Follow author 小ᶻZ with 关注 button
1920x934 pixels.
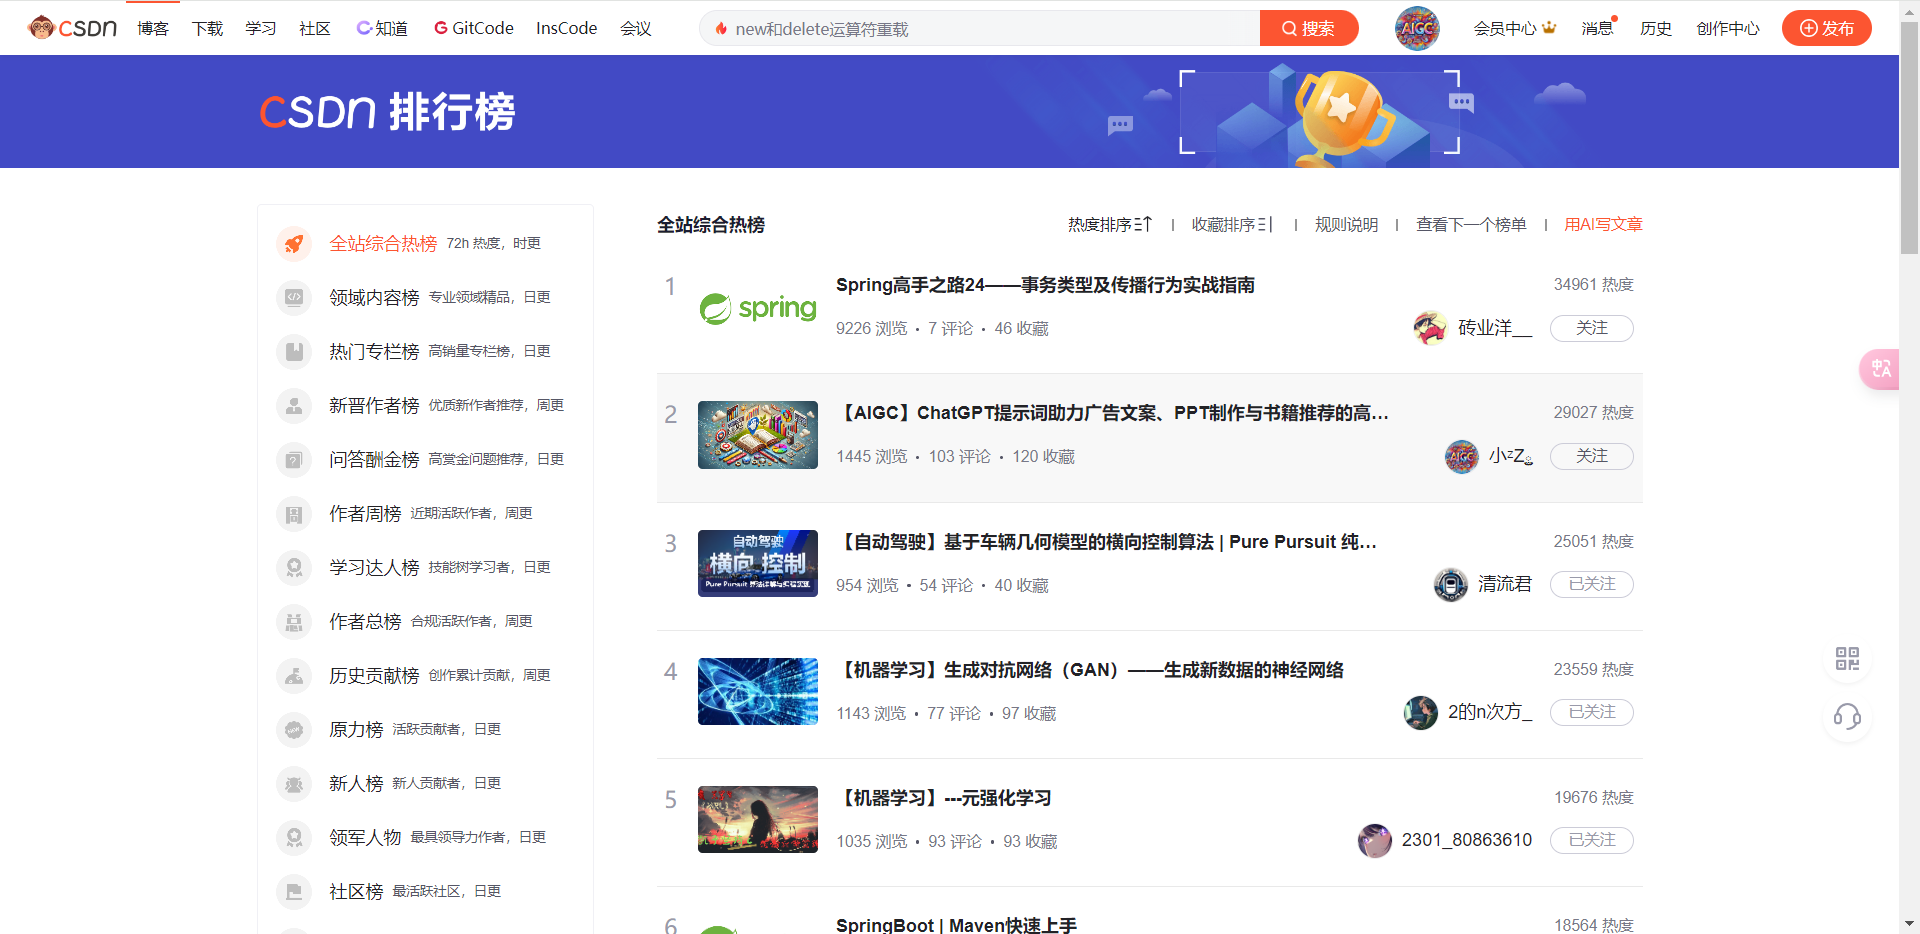[1591, 456]
